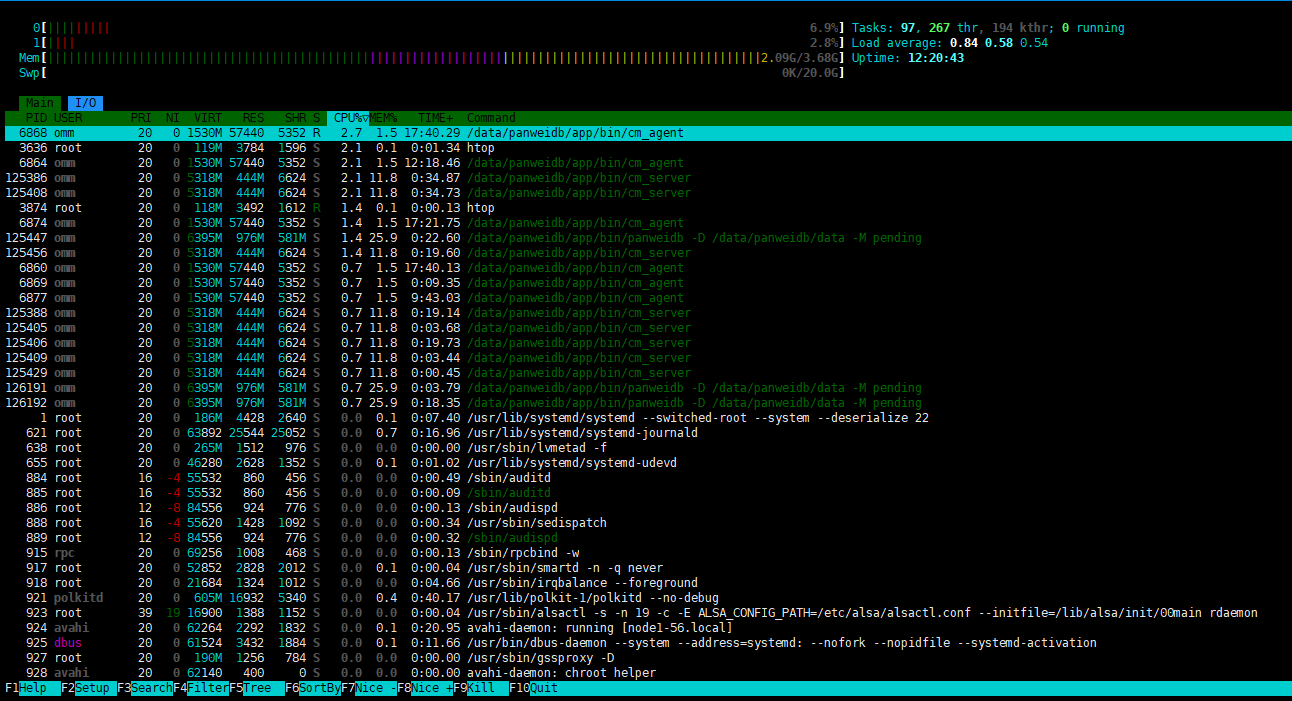
Task: Select panweidb process PID 125447
Action: click(x=646, y=238)
